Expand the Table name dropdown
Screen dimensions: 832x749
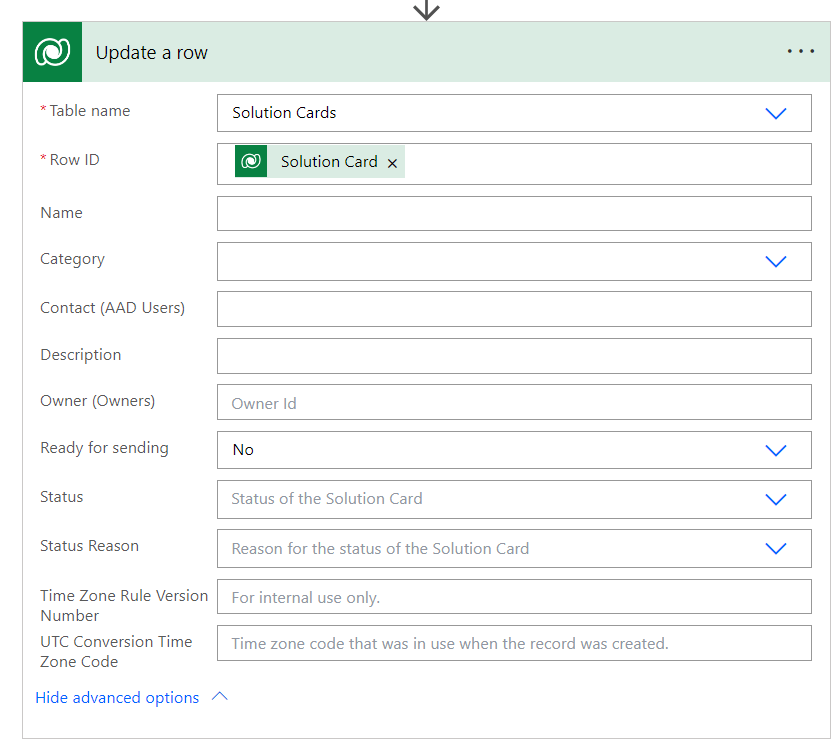coord(775,113)
